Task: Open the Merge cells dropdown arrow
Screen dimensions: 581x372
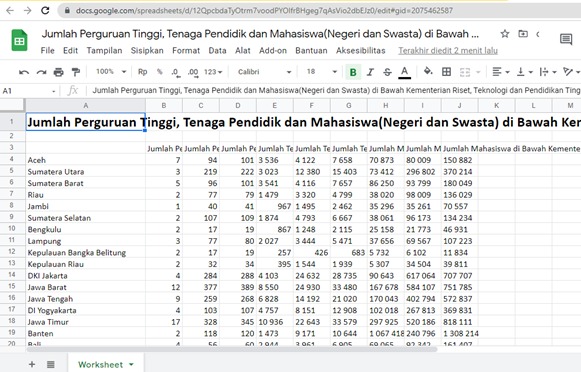Action: (x=478, y=72)
